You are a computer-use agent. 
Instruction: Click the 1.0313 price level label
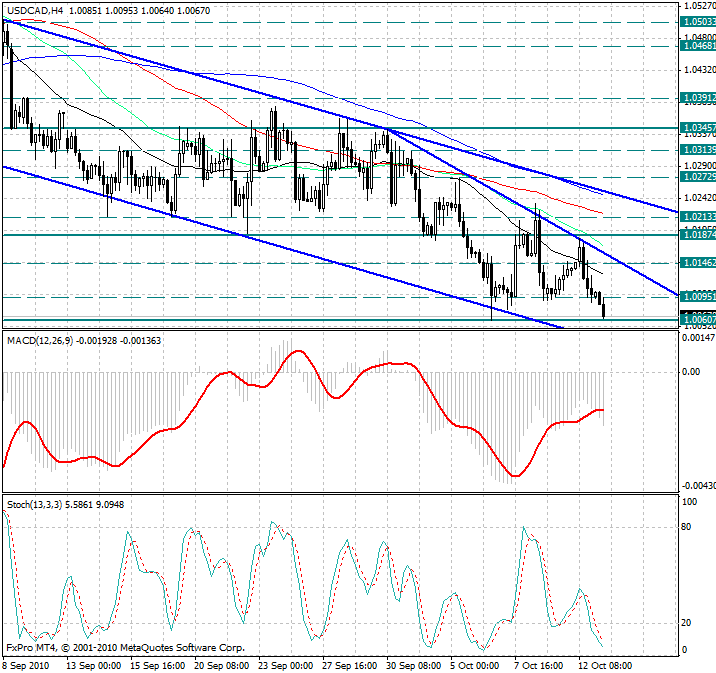698,150
